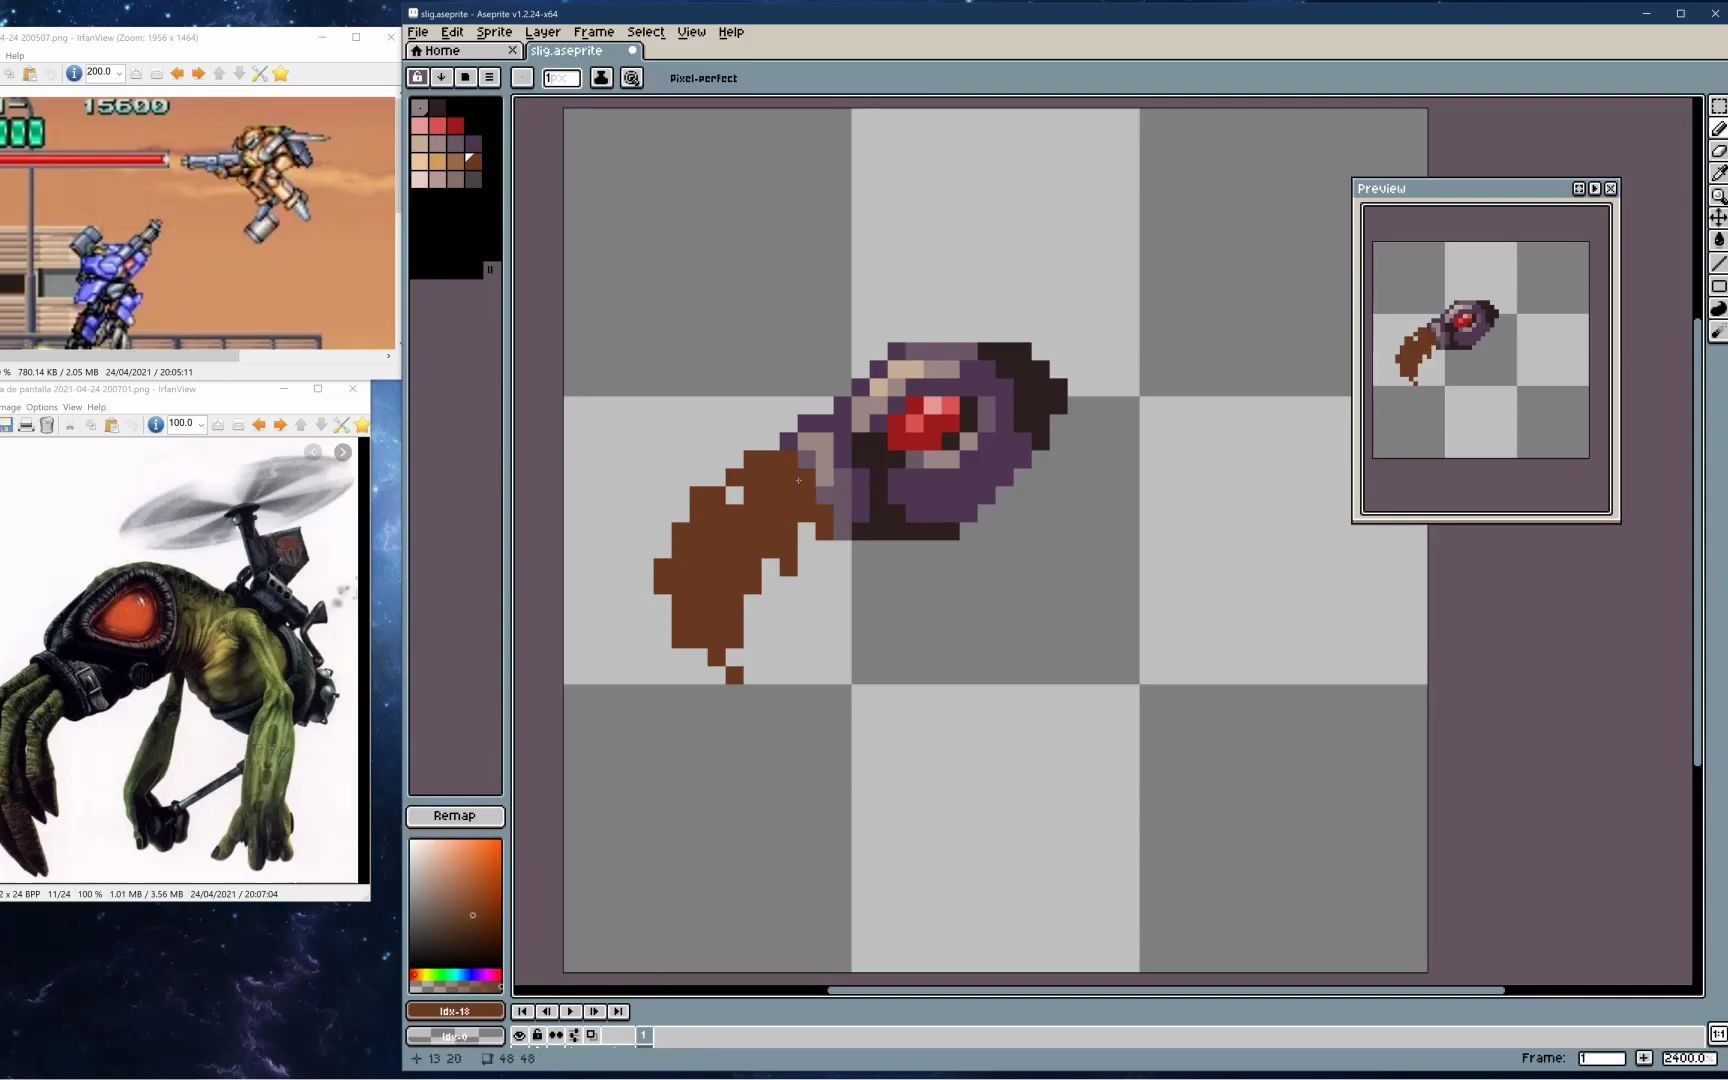Open the Sprite menu in Aseprite

[x=494, y=32]
